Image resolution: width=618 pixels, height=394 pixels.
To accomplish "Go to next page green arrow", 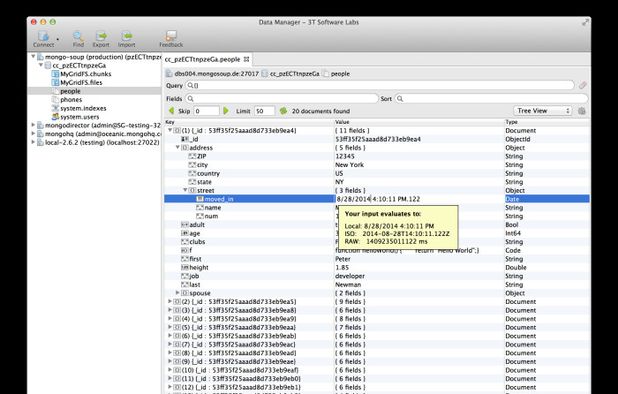I will (x=226, y=111).
